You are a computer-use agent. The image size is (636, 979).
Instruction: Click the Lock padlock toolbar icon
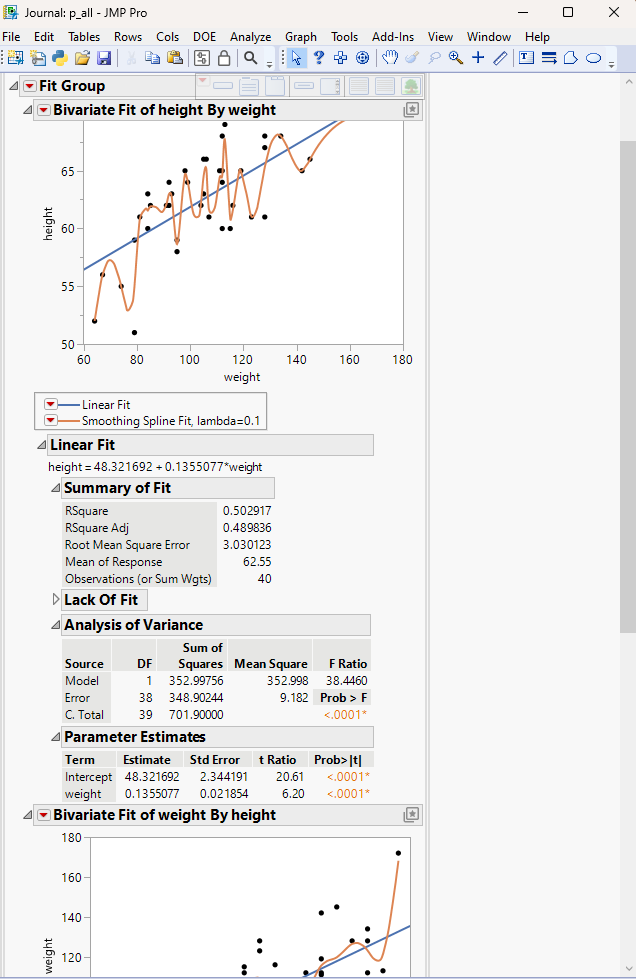(224, 58)
